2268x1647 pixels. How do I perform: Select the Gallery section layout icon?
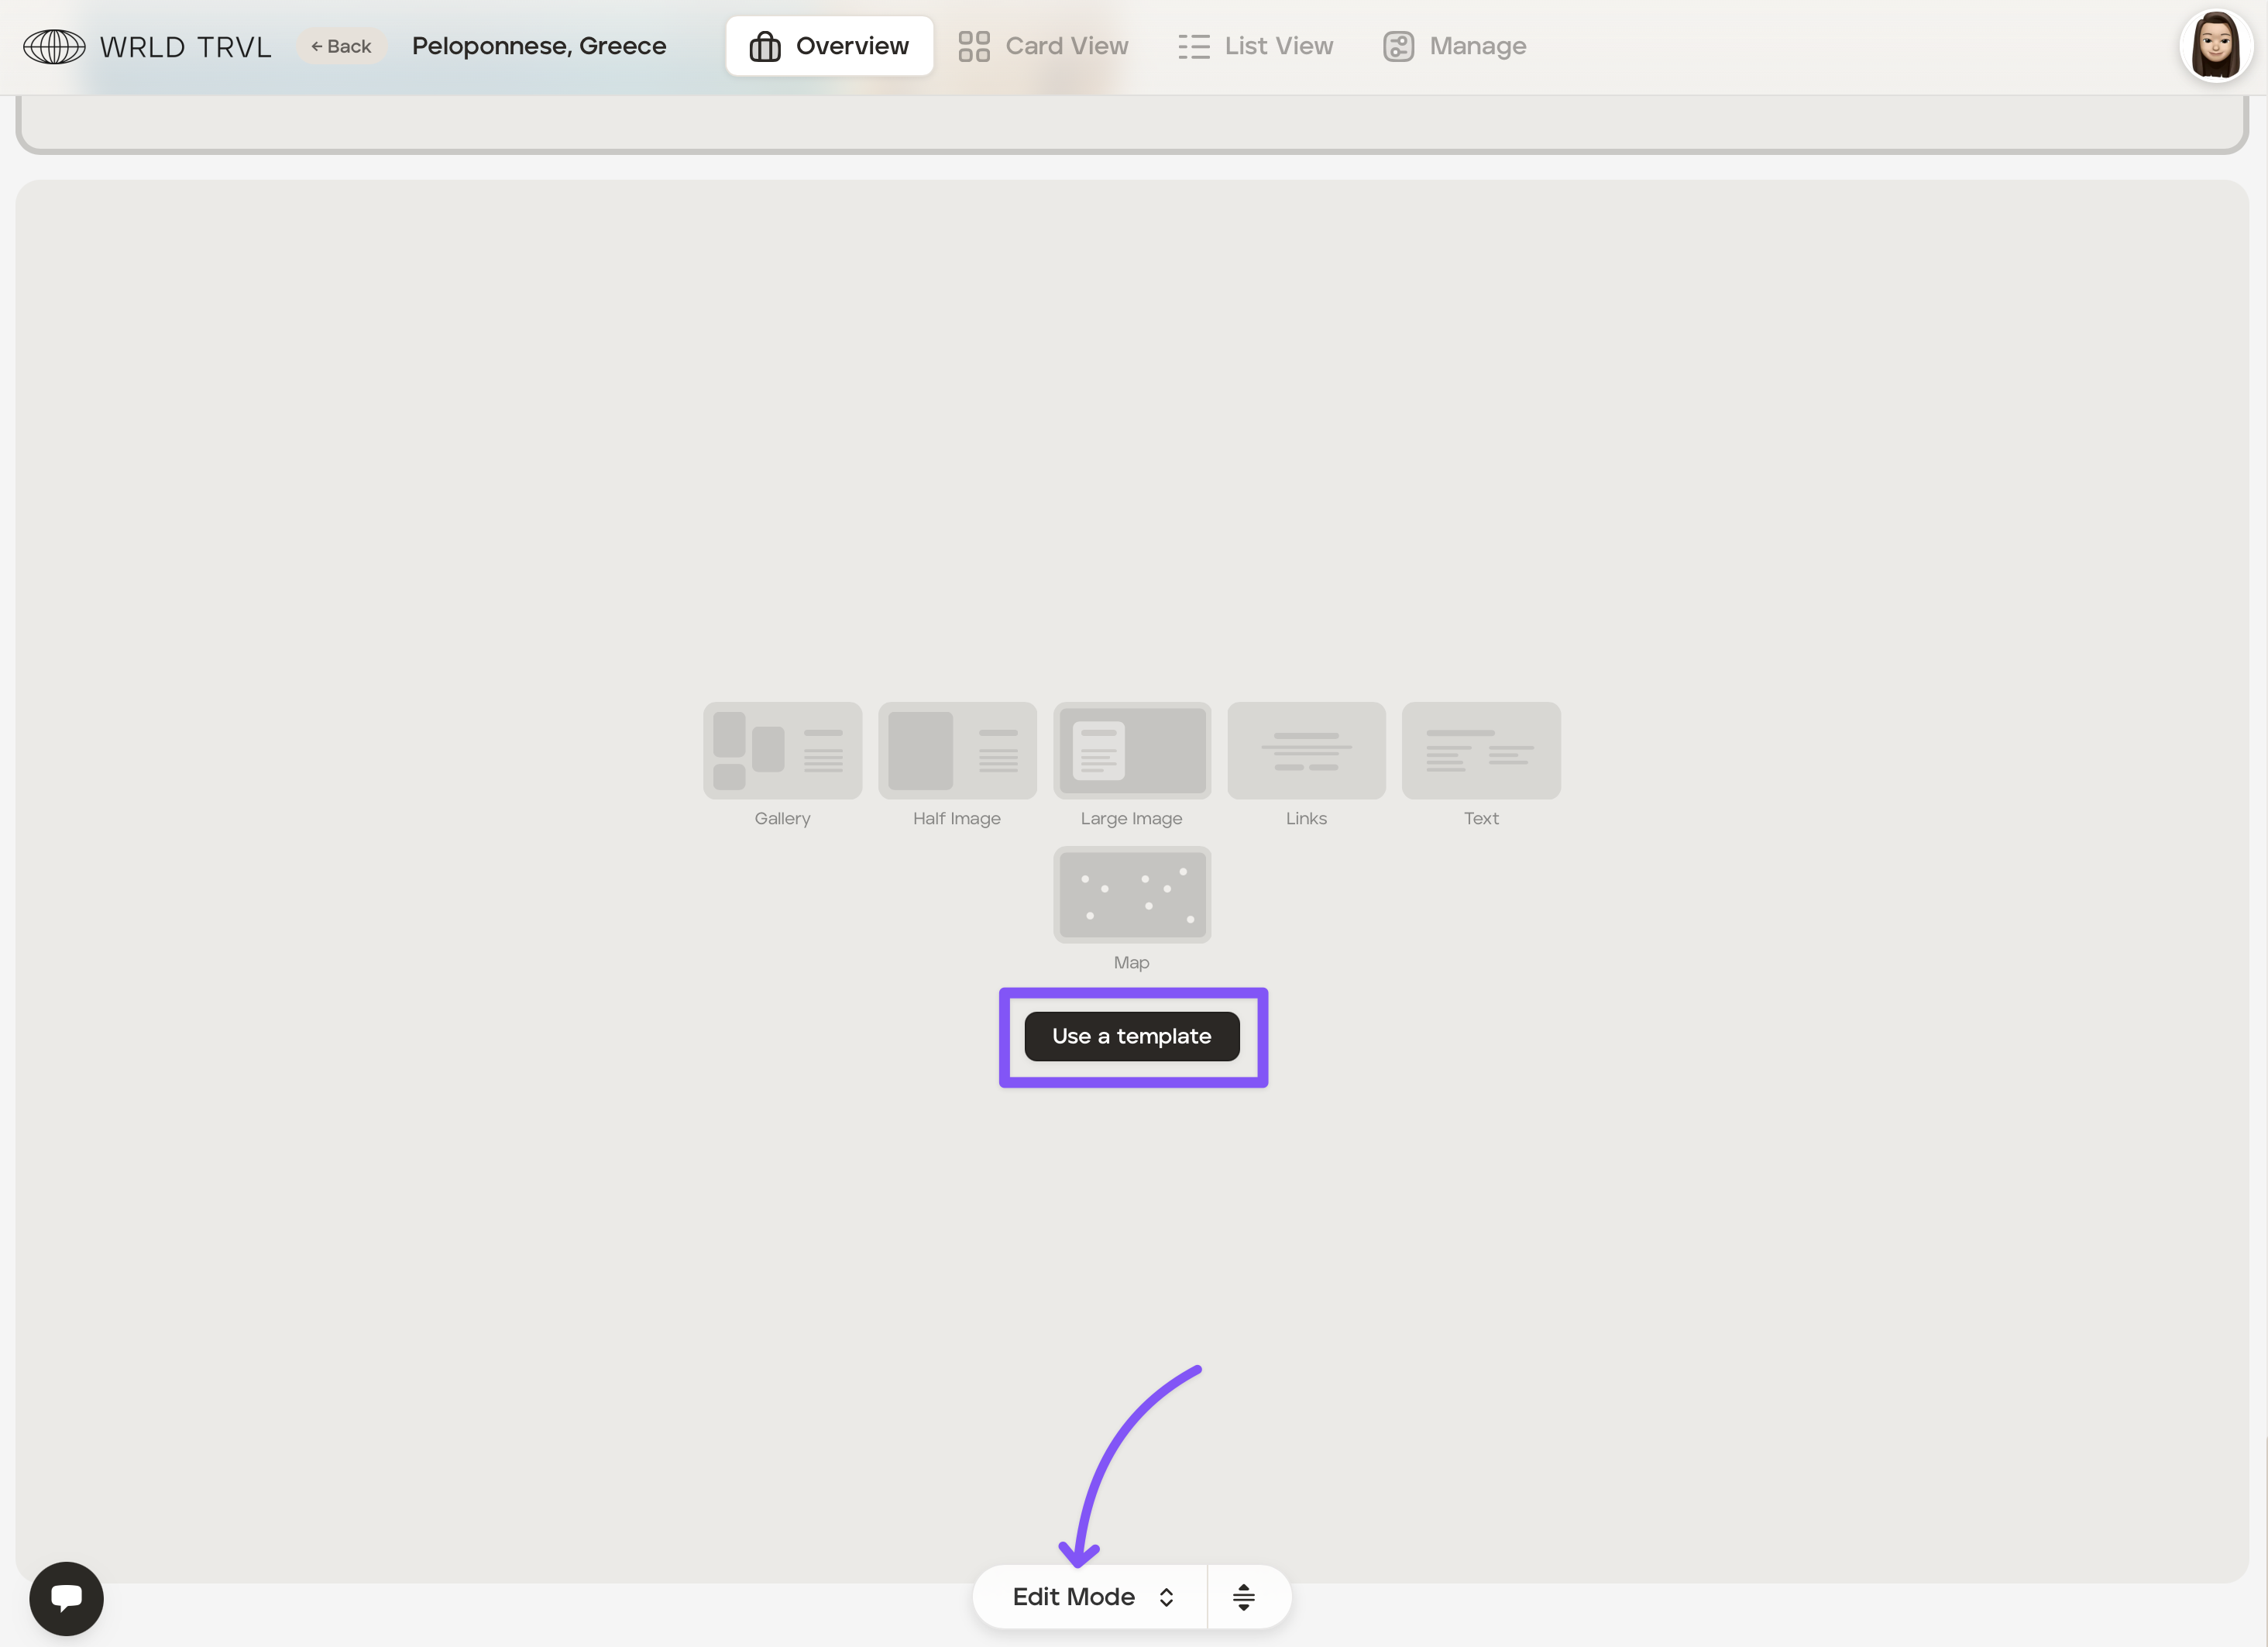(x=782, y=750)
